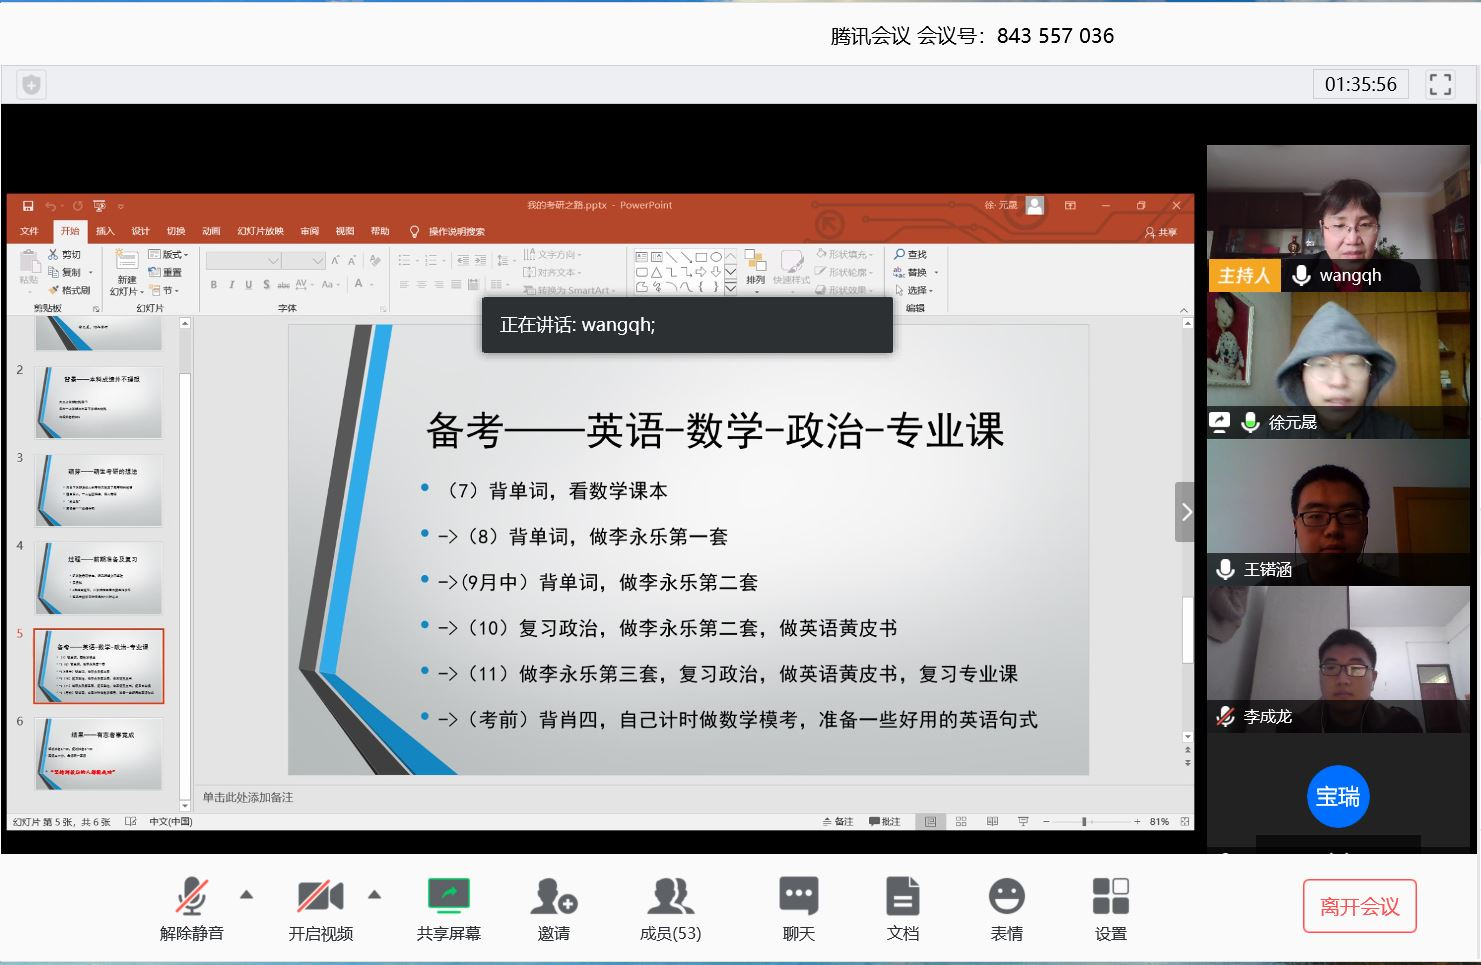Select slide 2 thumbnail
1481x965 pixels.
[x=98, y=402]
